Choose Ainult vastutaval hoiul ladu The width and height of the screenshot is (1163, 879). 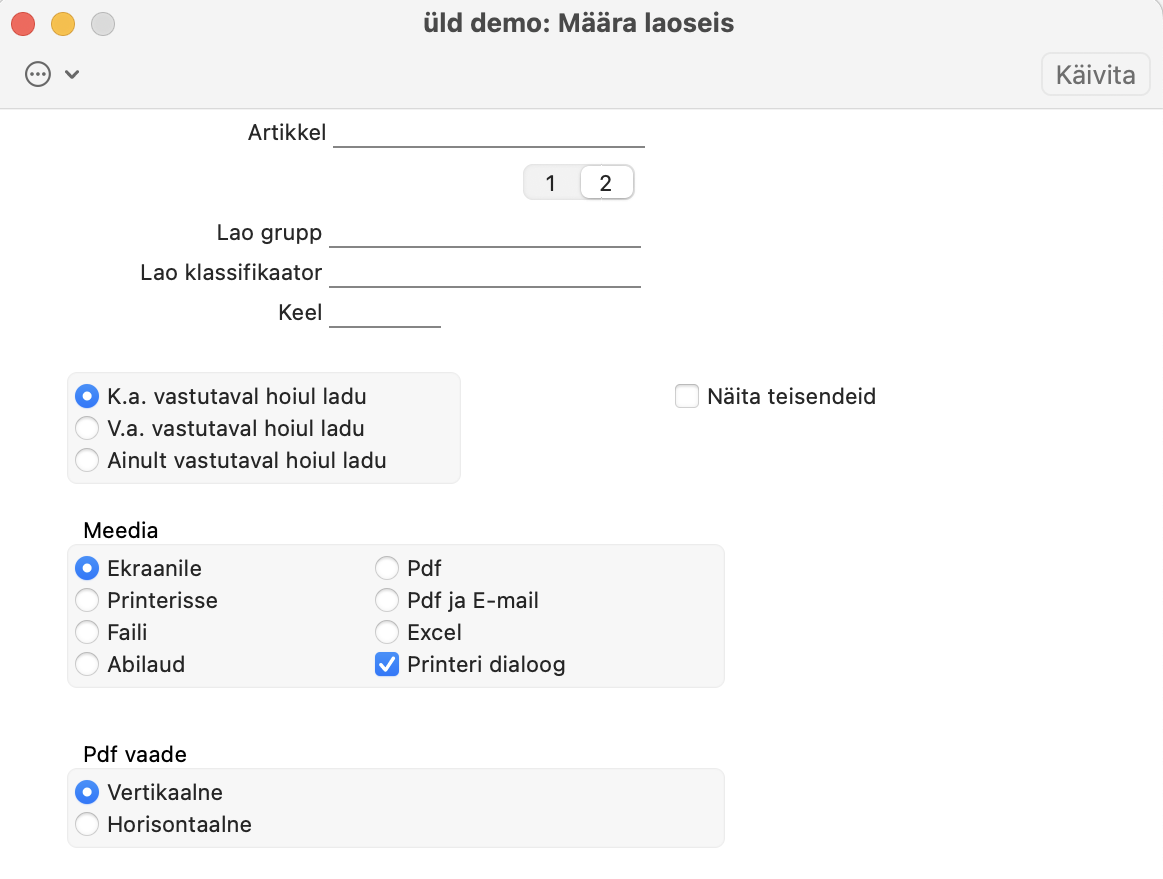(88, 461)
